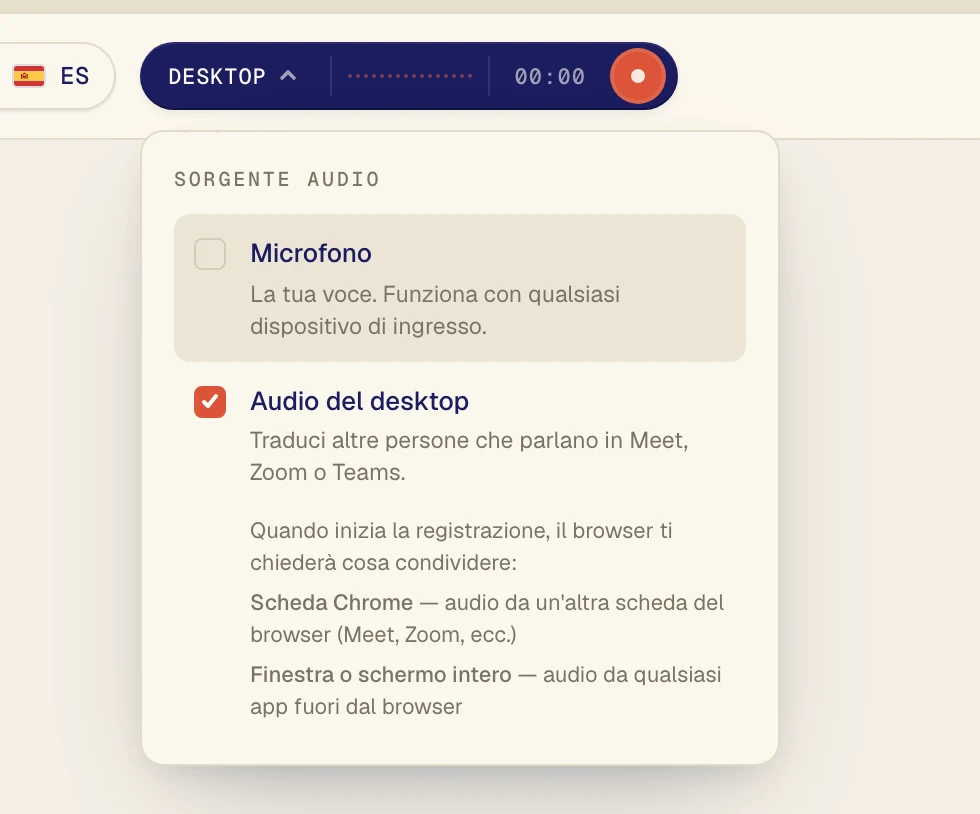Click the chevron next to DESKTOP

pyautogui.click(x=288, y=76)
